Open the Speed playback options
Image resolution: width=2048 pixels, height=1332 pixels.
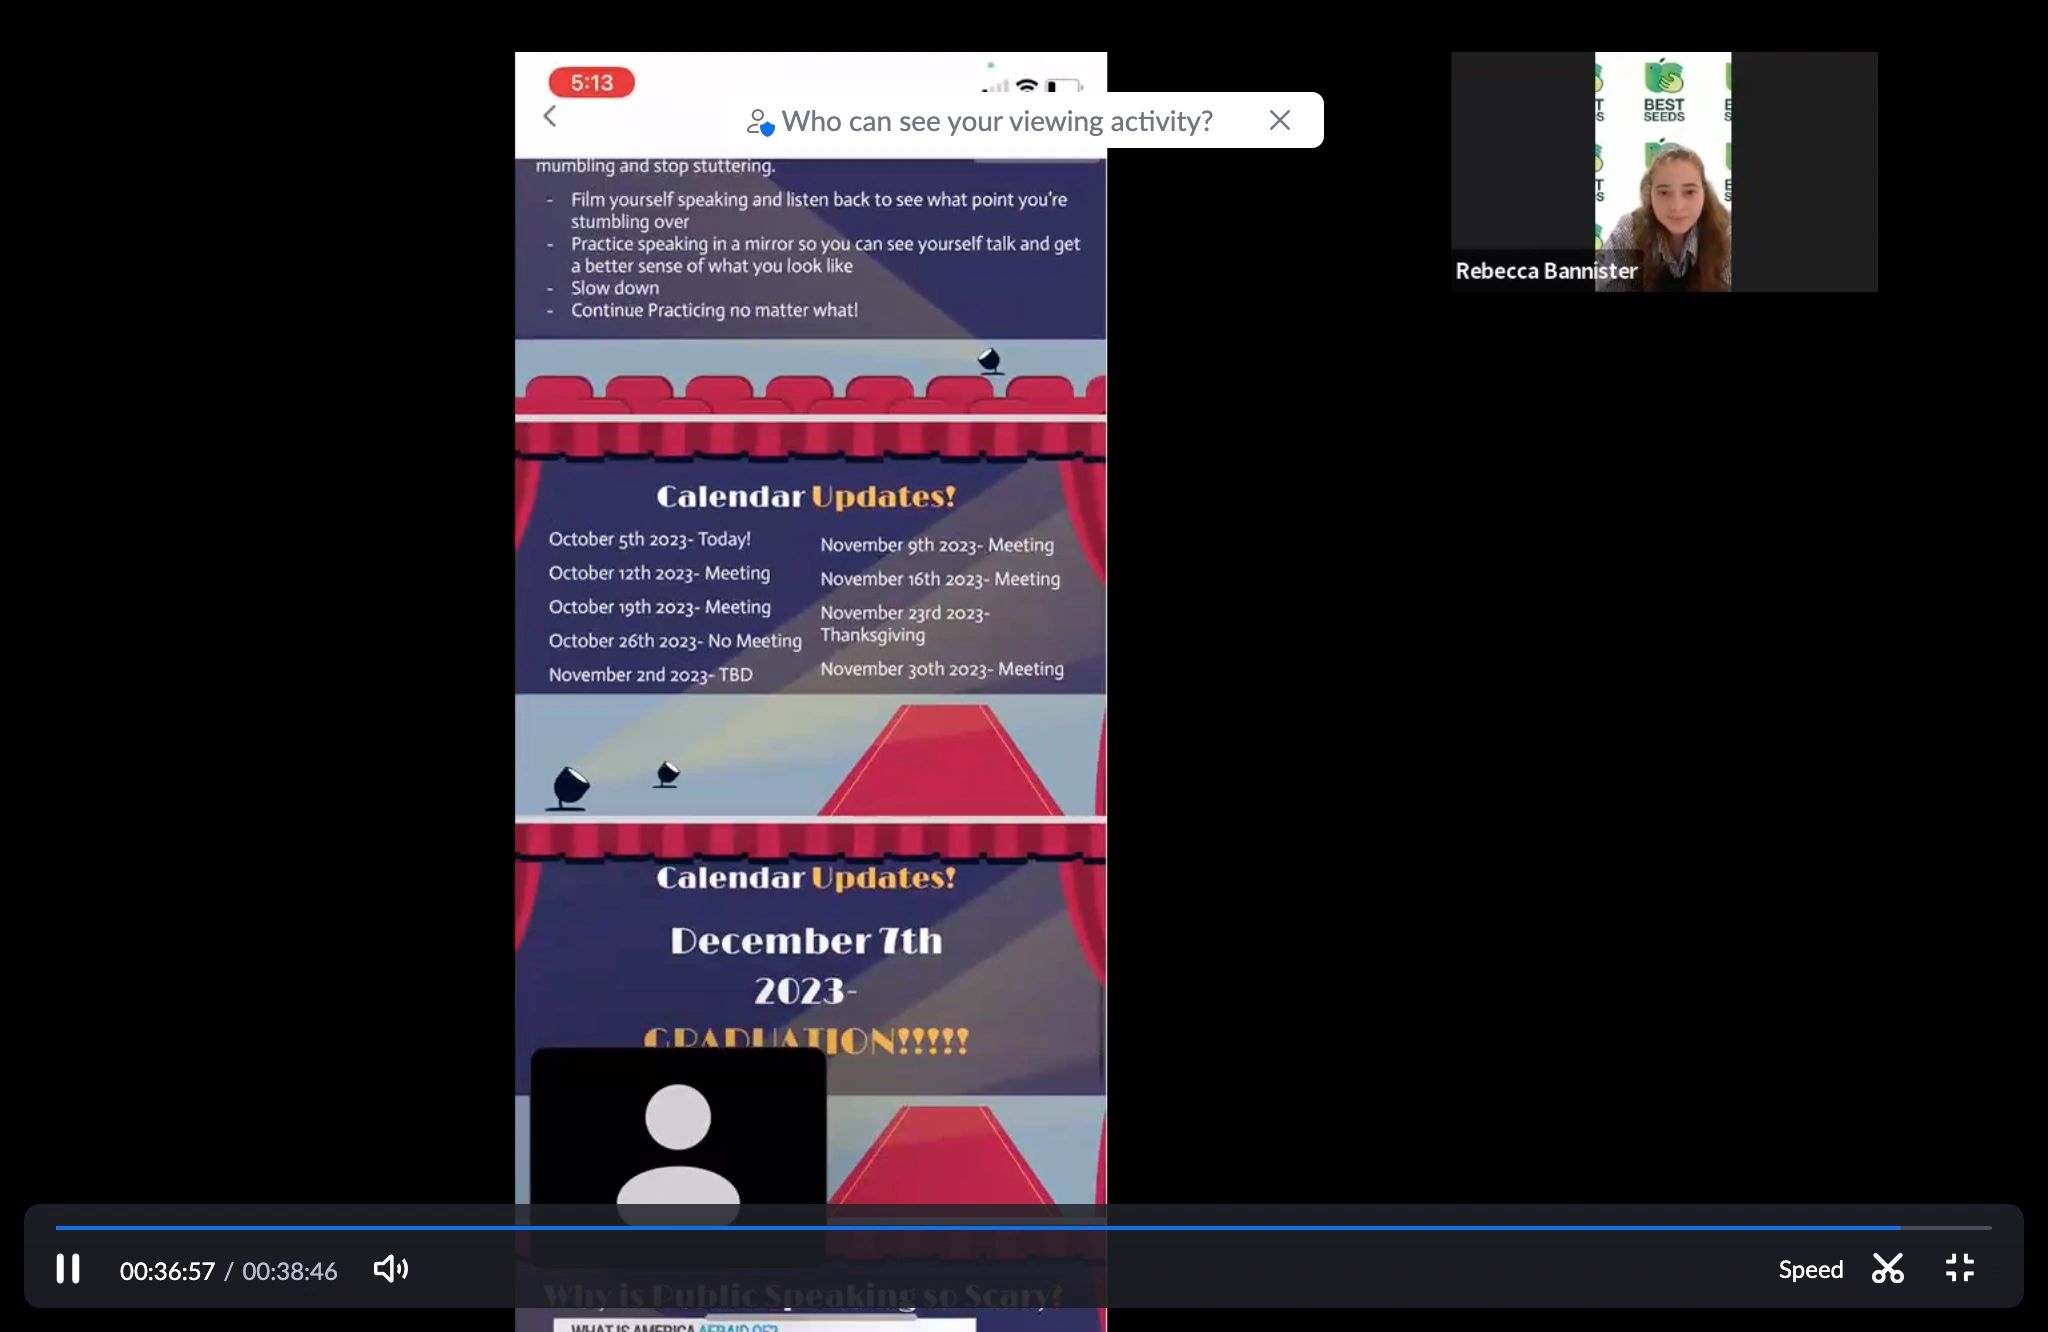tap(1810, 1269)
